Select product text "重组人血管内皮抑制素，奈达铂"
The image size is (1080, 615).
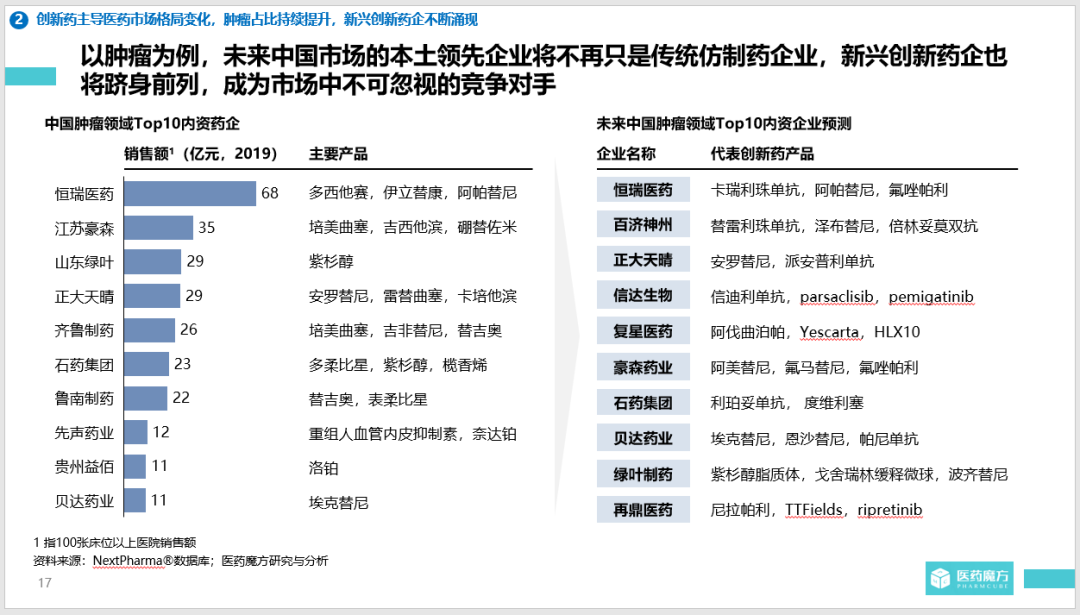[413, 434]
